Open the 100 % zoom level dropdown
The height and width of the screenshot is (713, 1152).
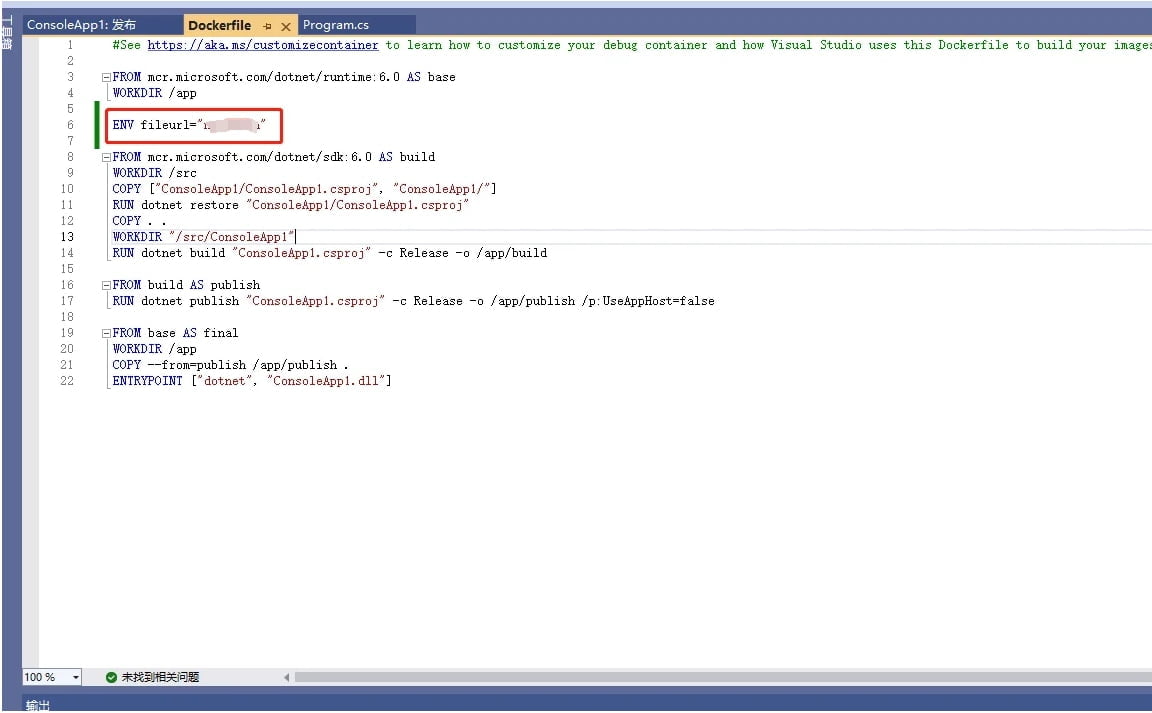tap(76, 677)
